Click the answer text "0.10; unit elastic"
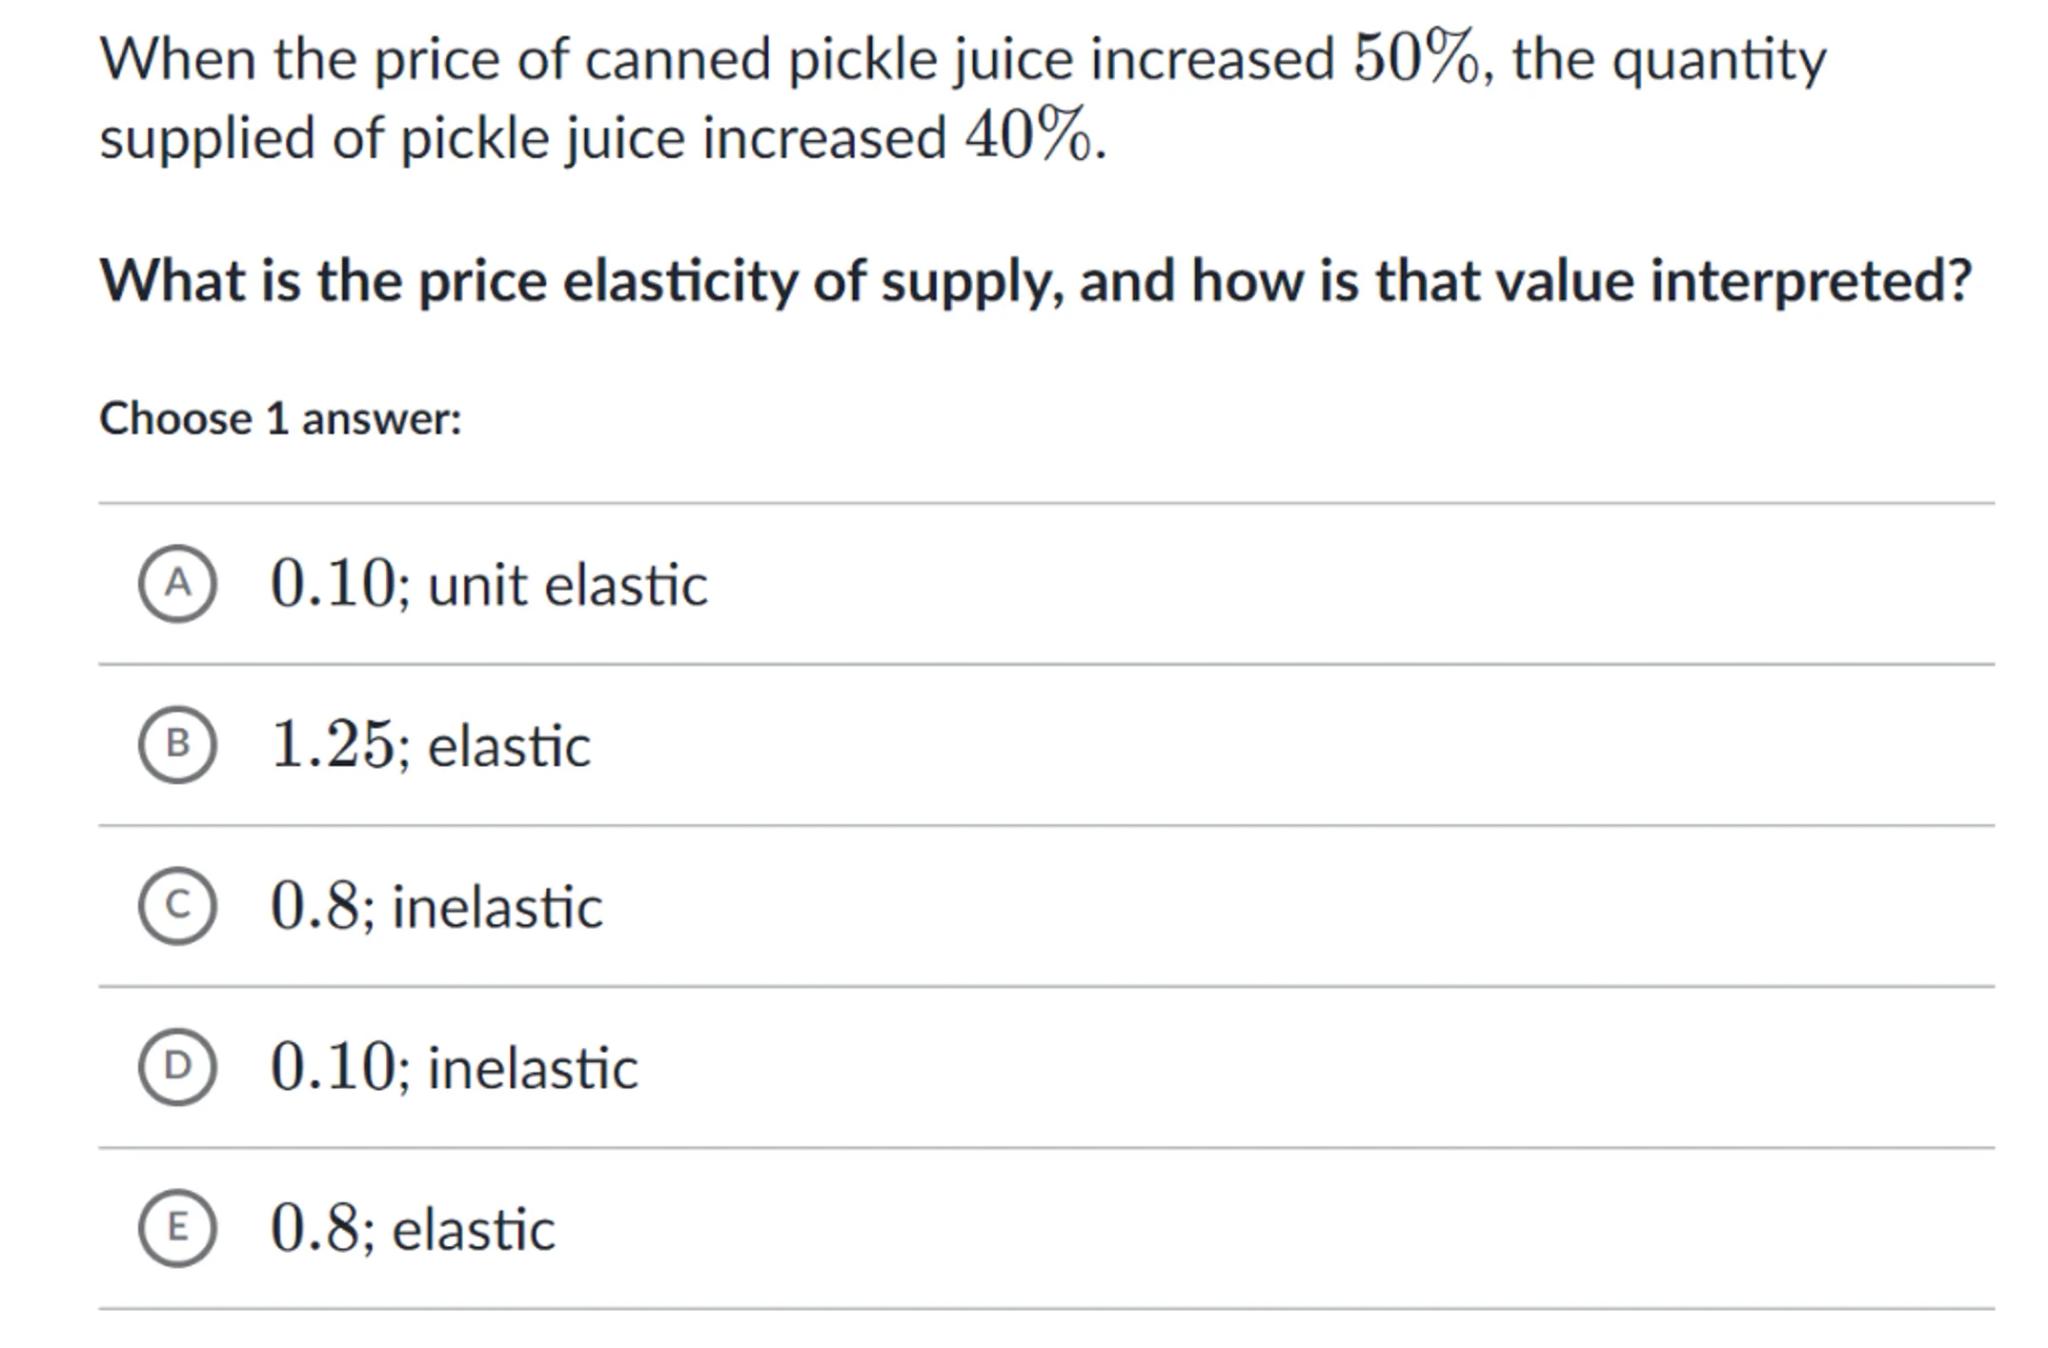The image size is (2048, 1348). [488, 584]
